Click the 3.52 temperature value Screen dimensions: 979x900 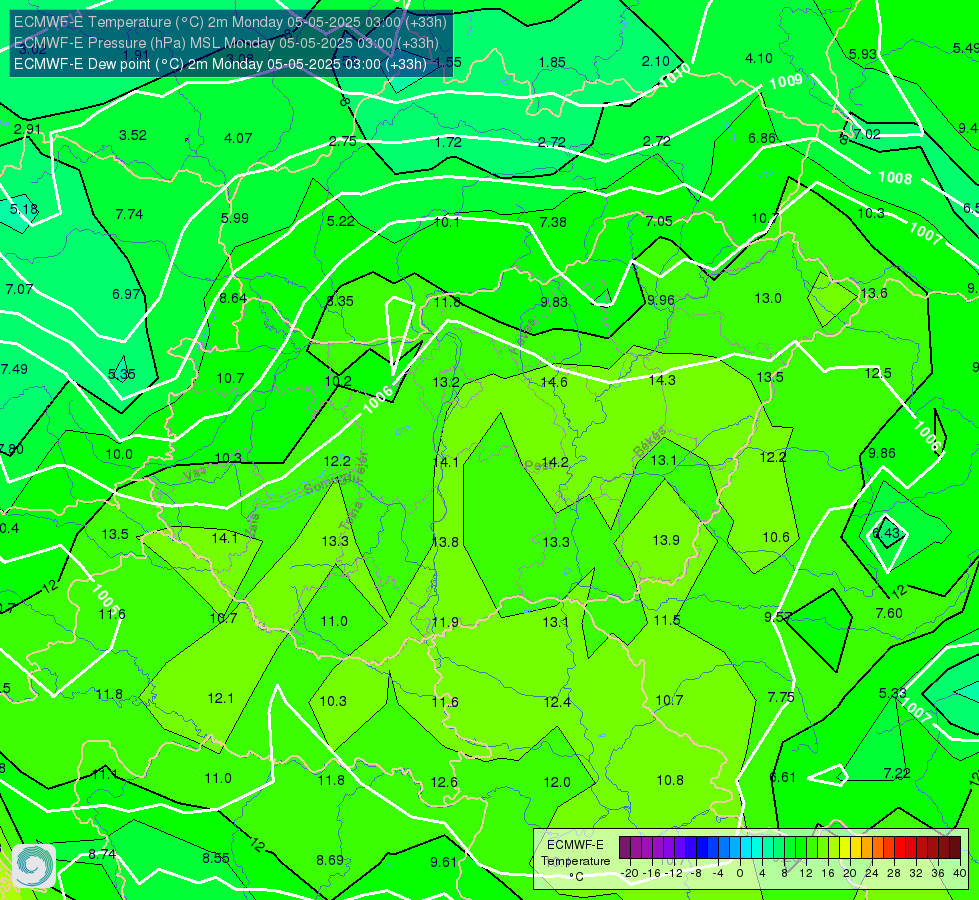(132, 136)
